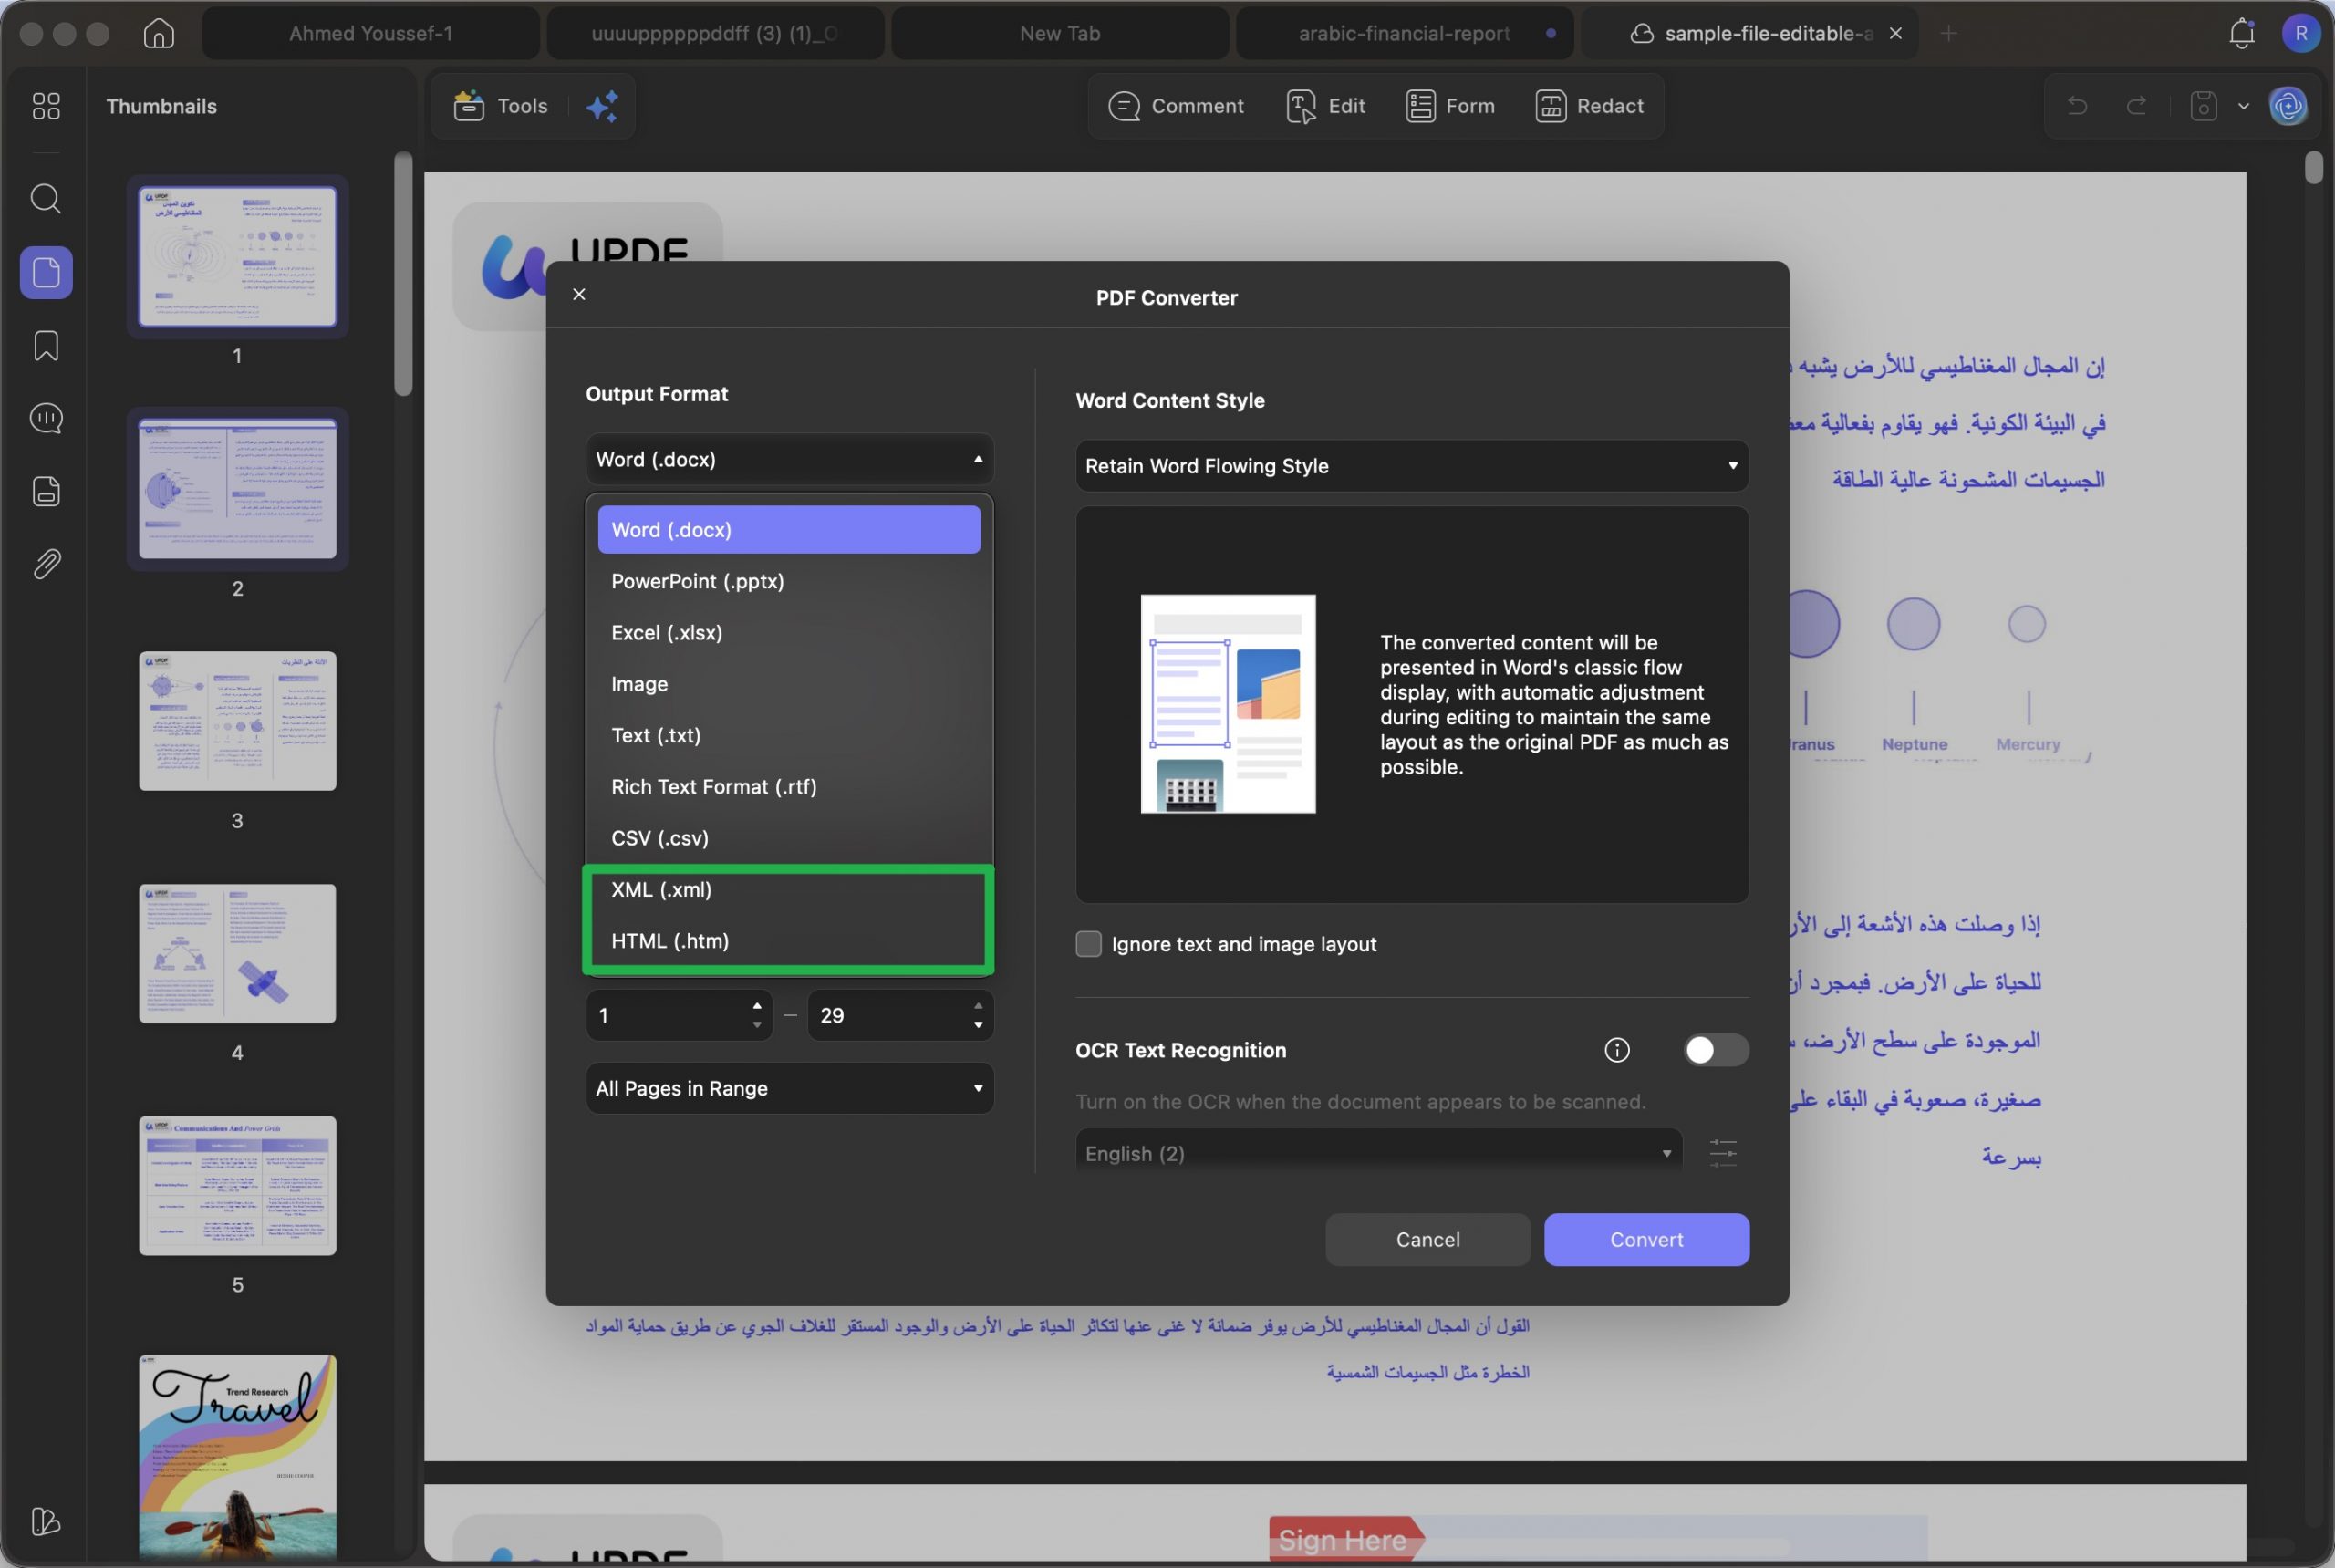Switch to Redact mode
Image resolution: width=2335 pixels, height=1568 pixels.
1590,106
